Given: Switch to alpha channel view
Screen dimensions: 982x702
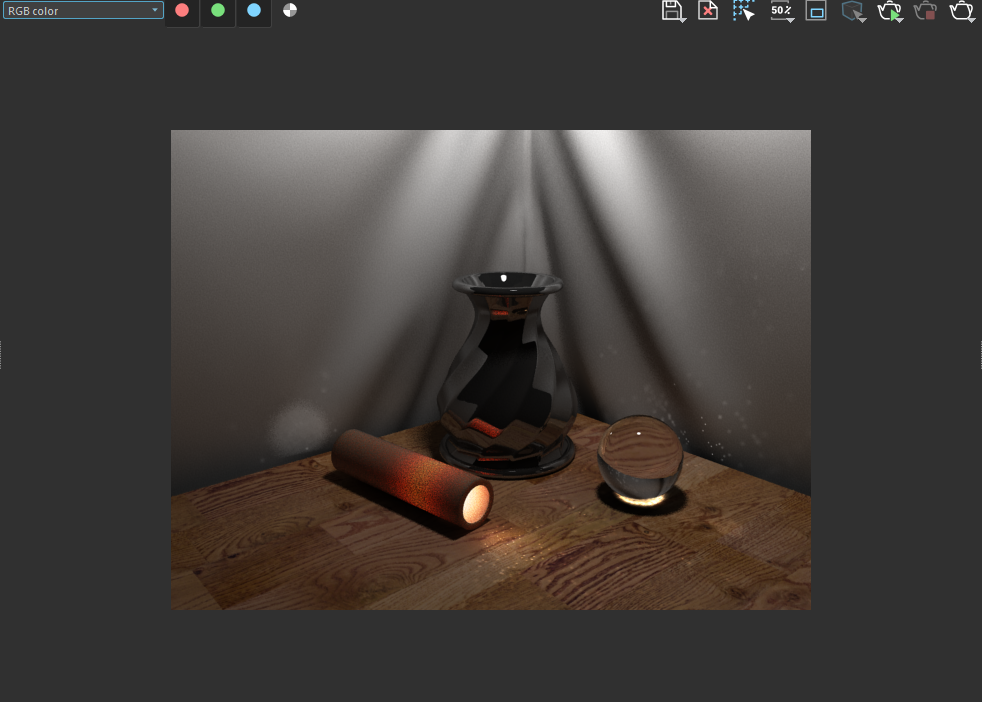Looking at the screenshot, I should coord(289,11).
